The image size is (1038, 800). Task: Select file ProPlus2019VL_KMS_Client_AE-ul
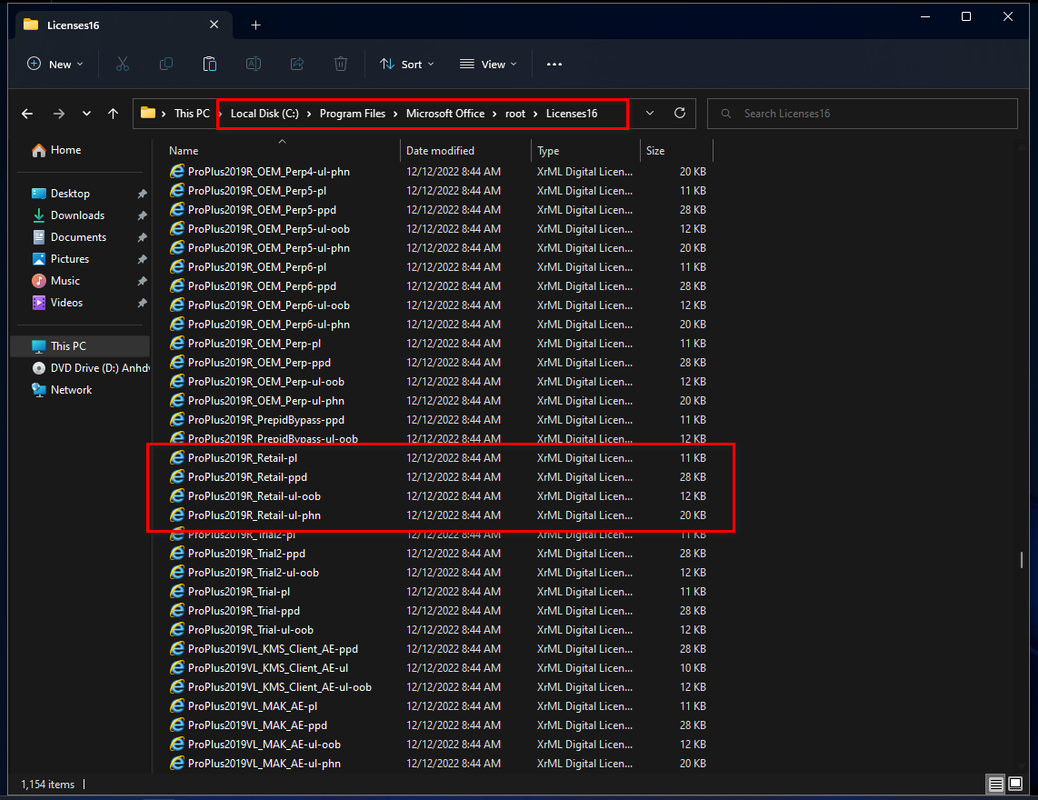(x=437, y=668)
